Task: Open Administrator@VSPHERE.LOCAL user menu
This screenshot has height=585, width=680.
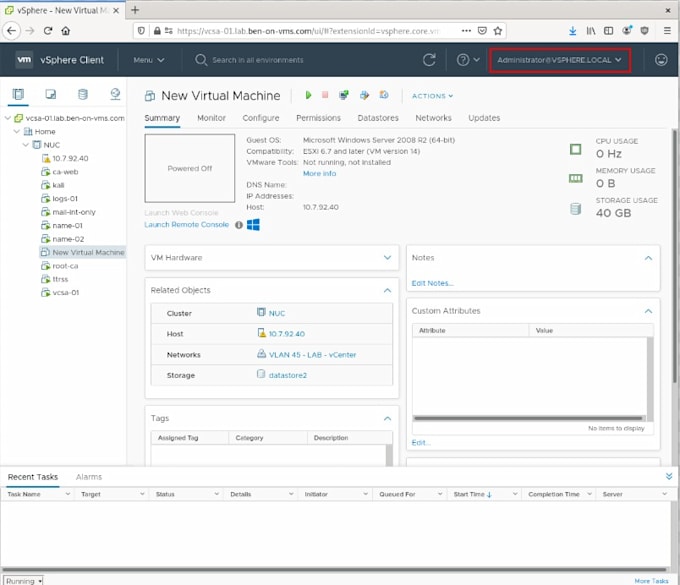Action: tap(559, 60)
